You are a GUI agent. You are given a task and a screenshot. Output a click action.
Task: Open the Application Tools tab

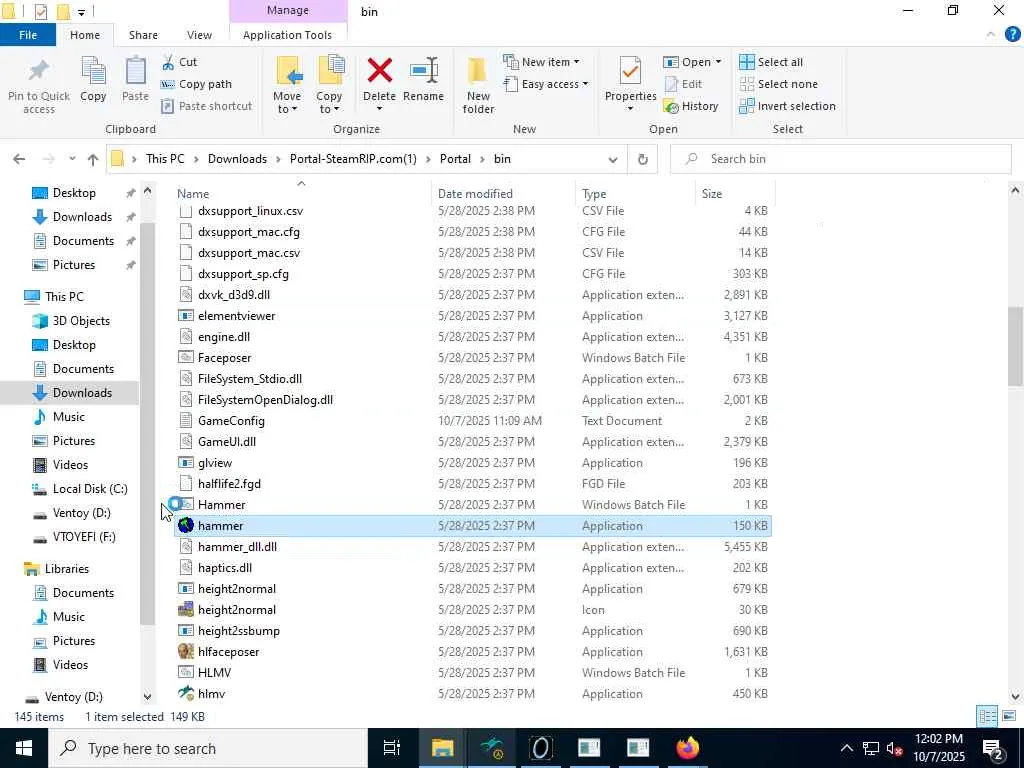click(x=287, y=35)
